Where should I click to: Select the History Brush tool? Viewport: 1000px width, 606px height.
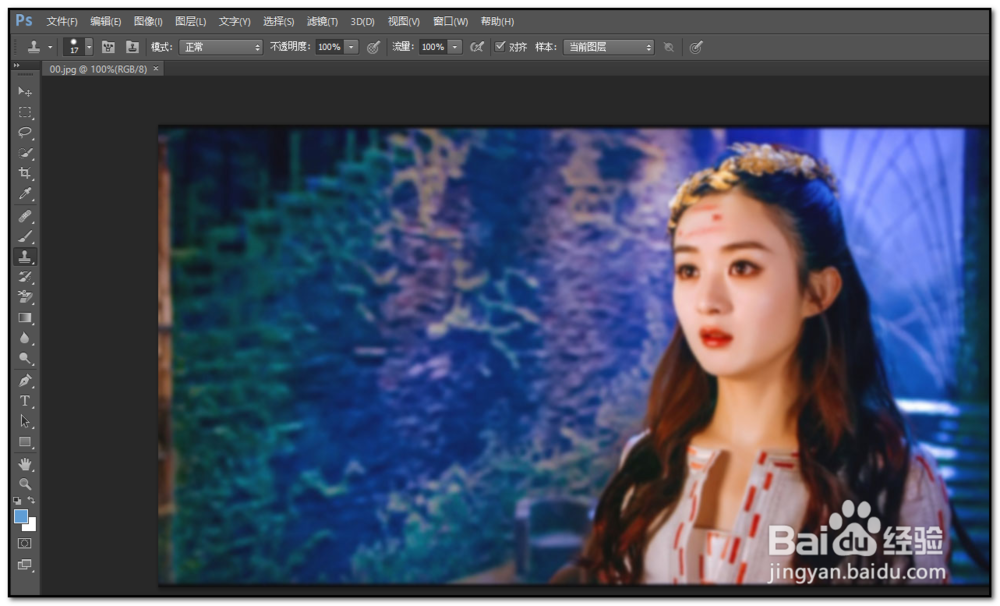[x=25, y=277]
